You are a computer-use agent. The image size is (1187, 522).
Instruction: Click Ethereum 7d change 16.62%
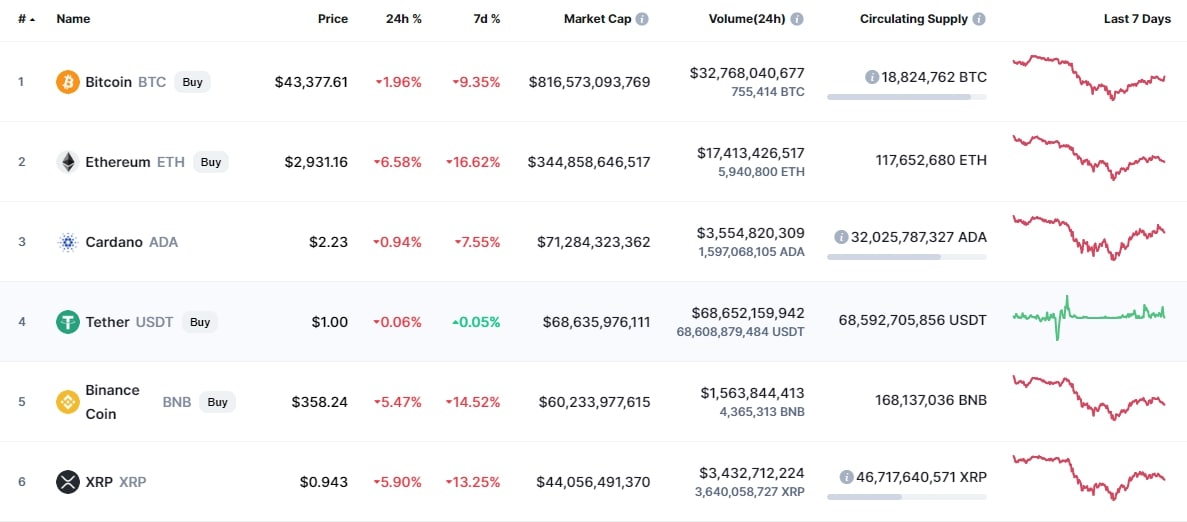tap(473, 162)
